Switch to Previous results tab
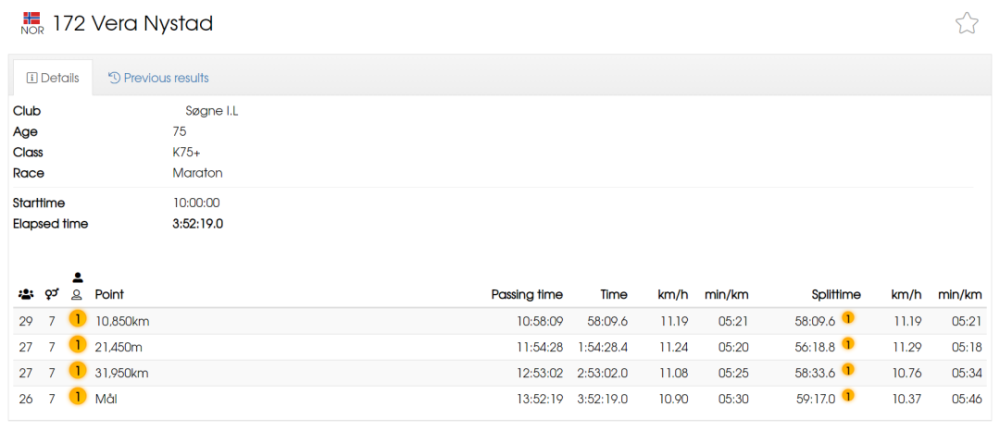The width and height of the screenshot is (1000, 431). pos(159,78)
